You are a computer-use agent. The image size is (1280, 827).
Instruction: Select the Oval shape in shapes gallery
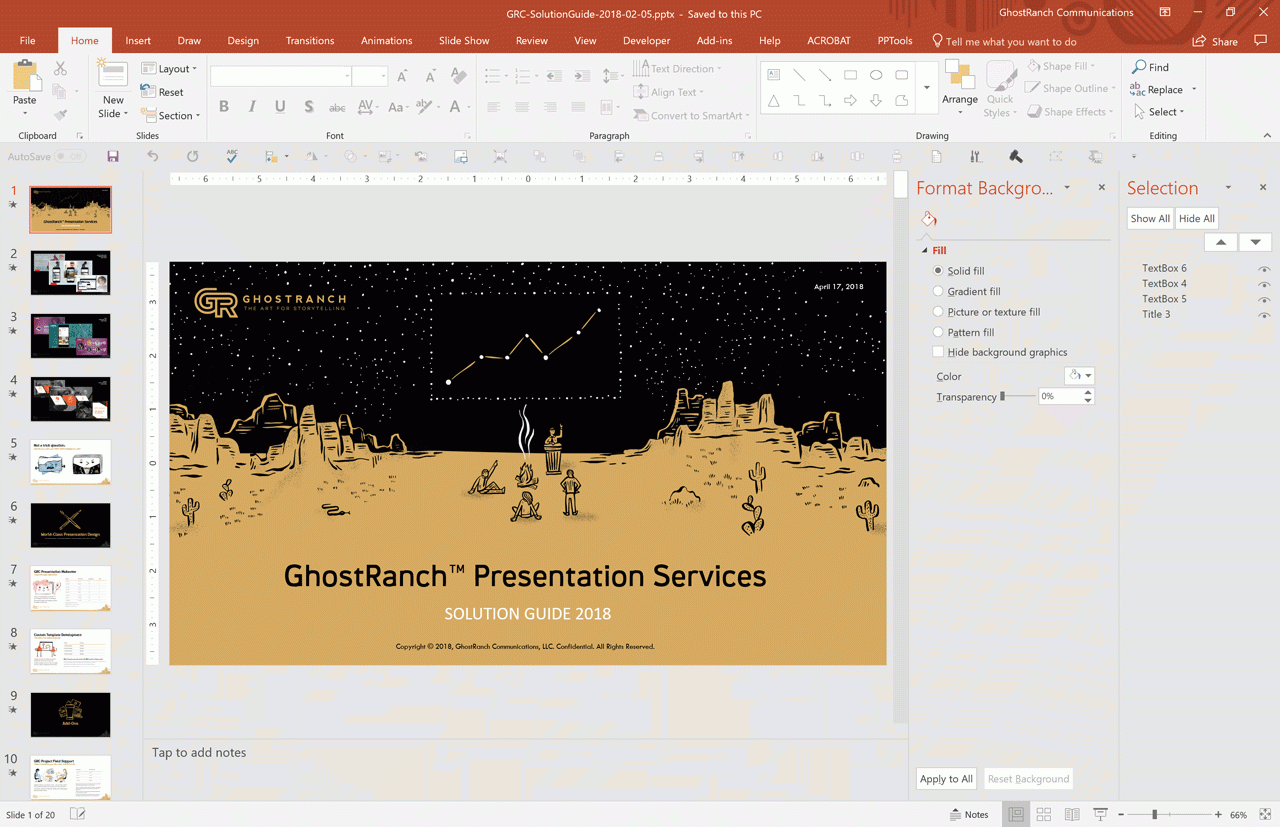tap(876, 75)
